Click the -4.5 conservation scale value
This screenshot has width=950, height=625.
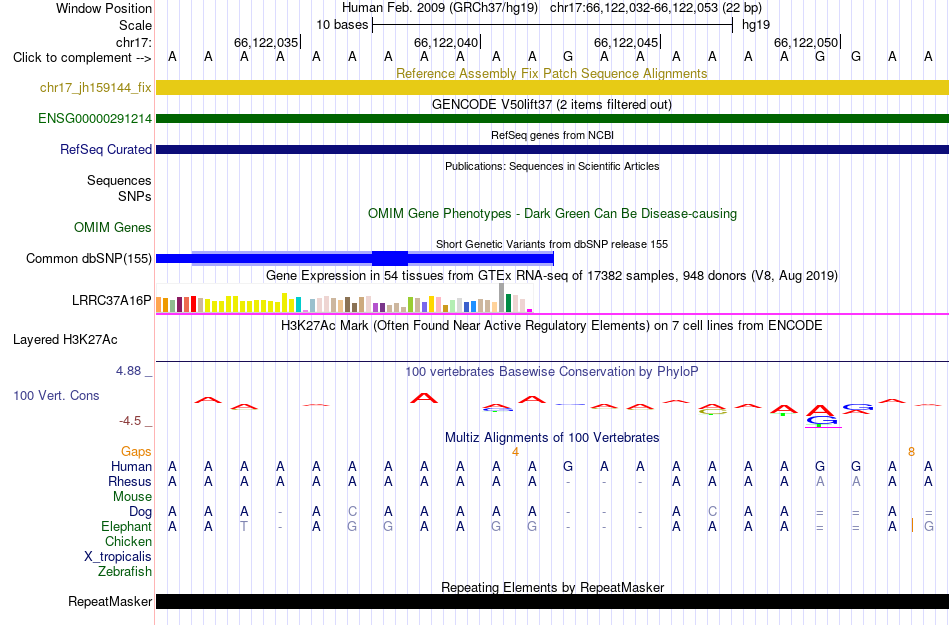point(130,421)
